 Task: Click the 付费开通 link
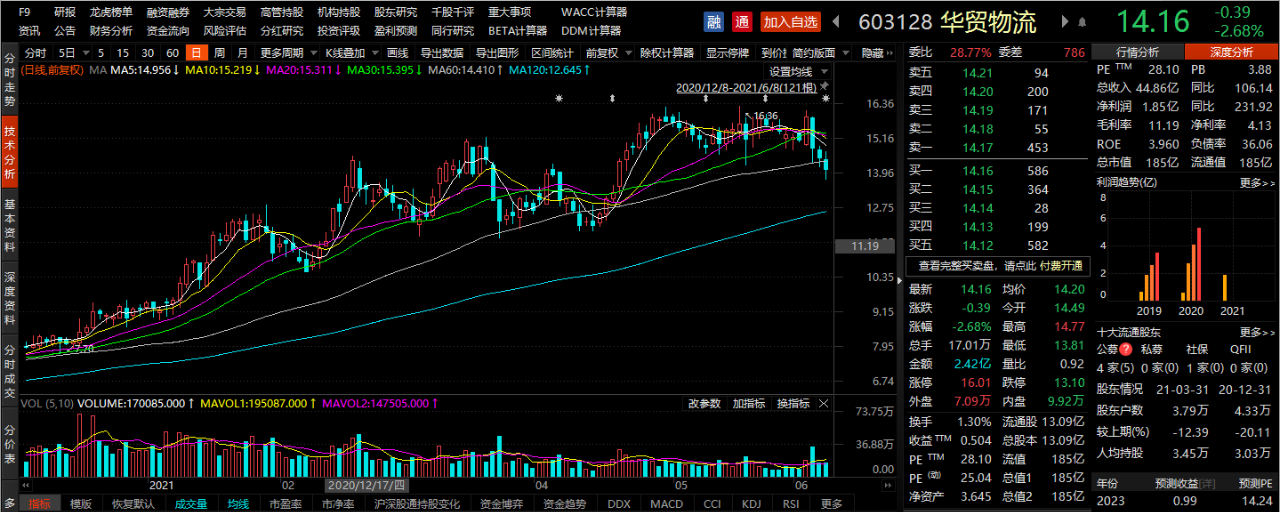click(x=1060, y=267)
